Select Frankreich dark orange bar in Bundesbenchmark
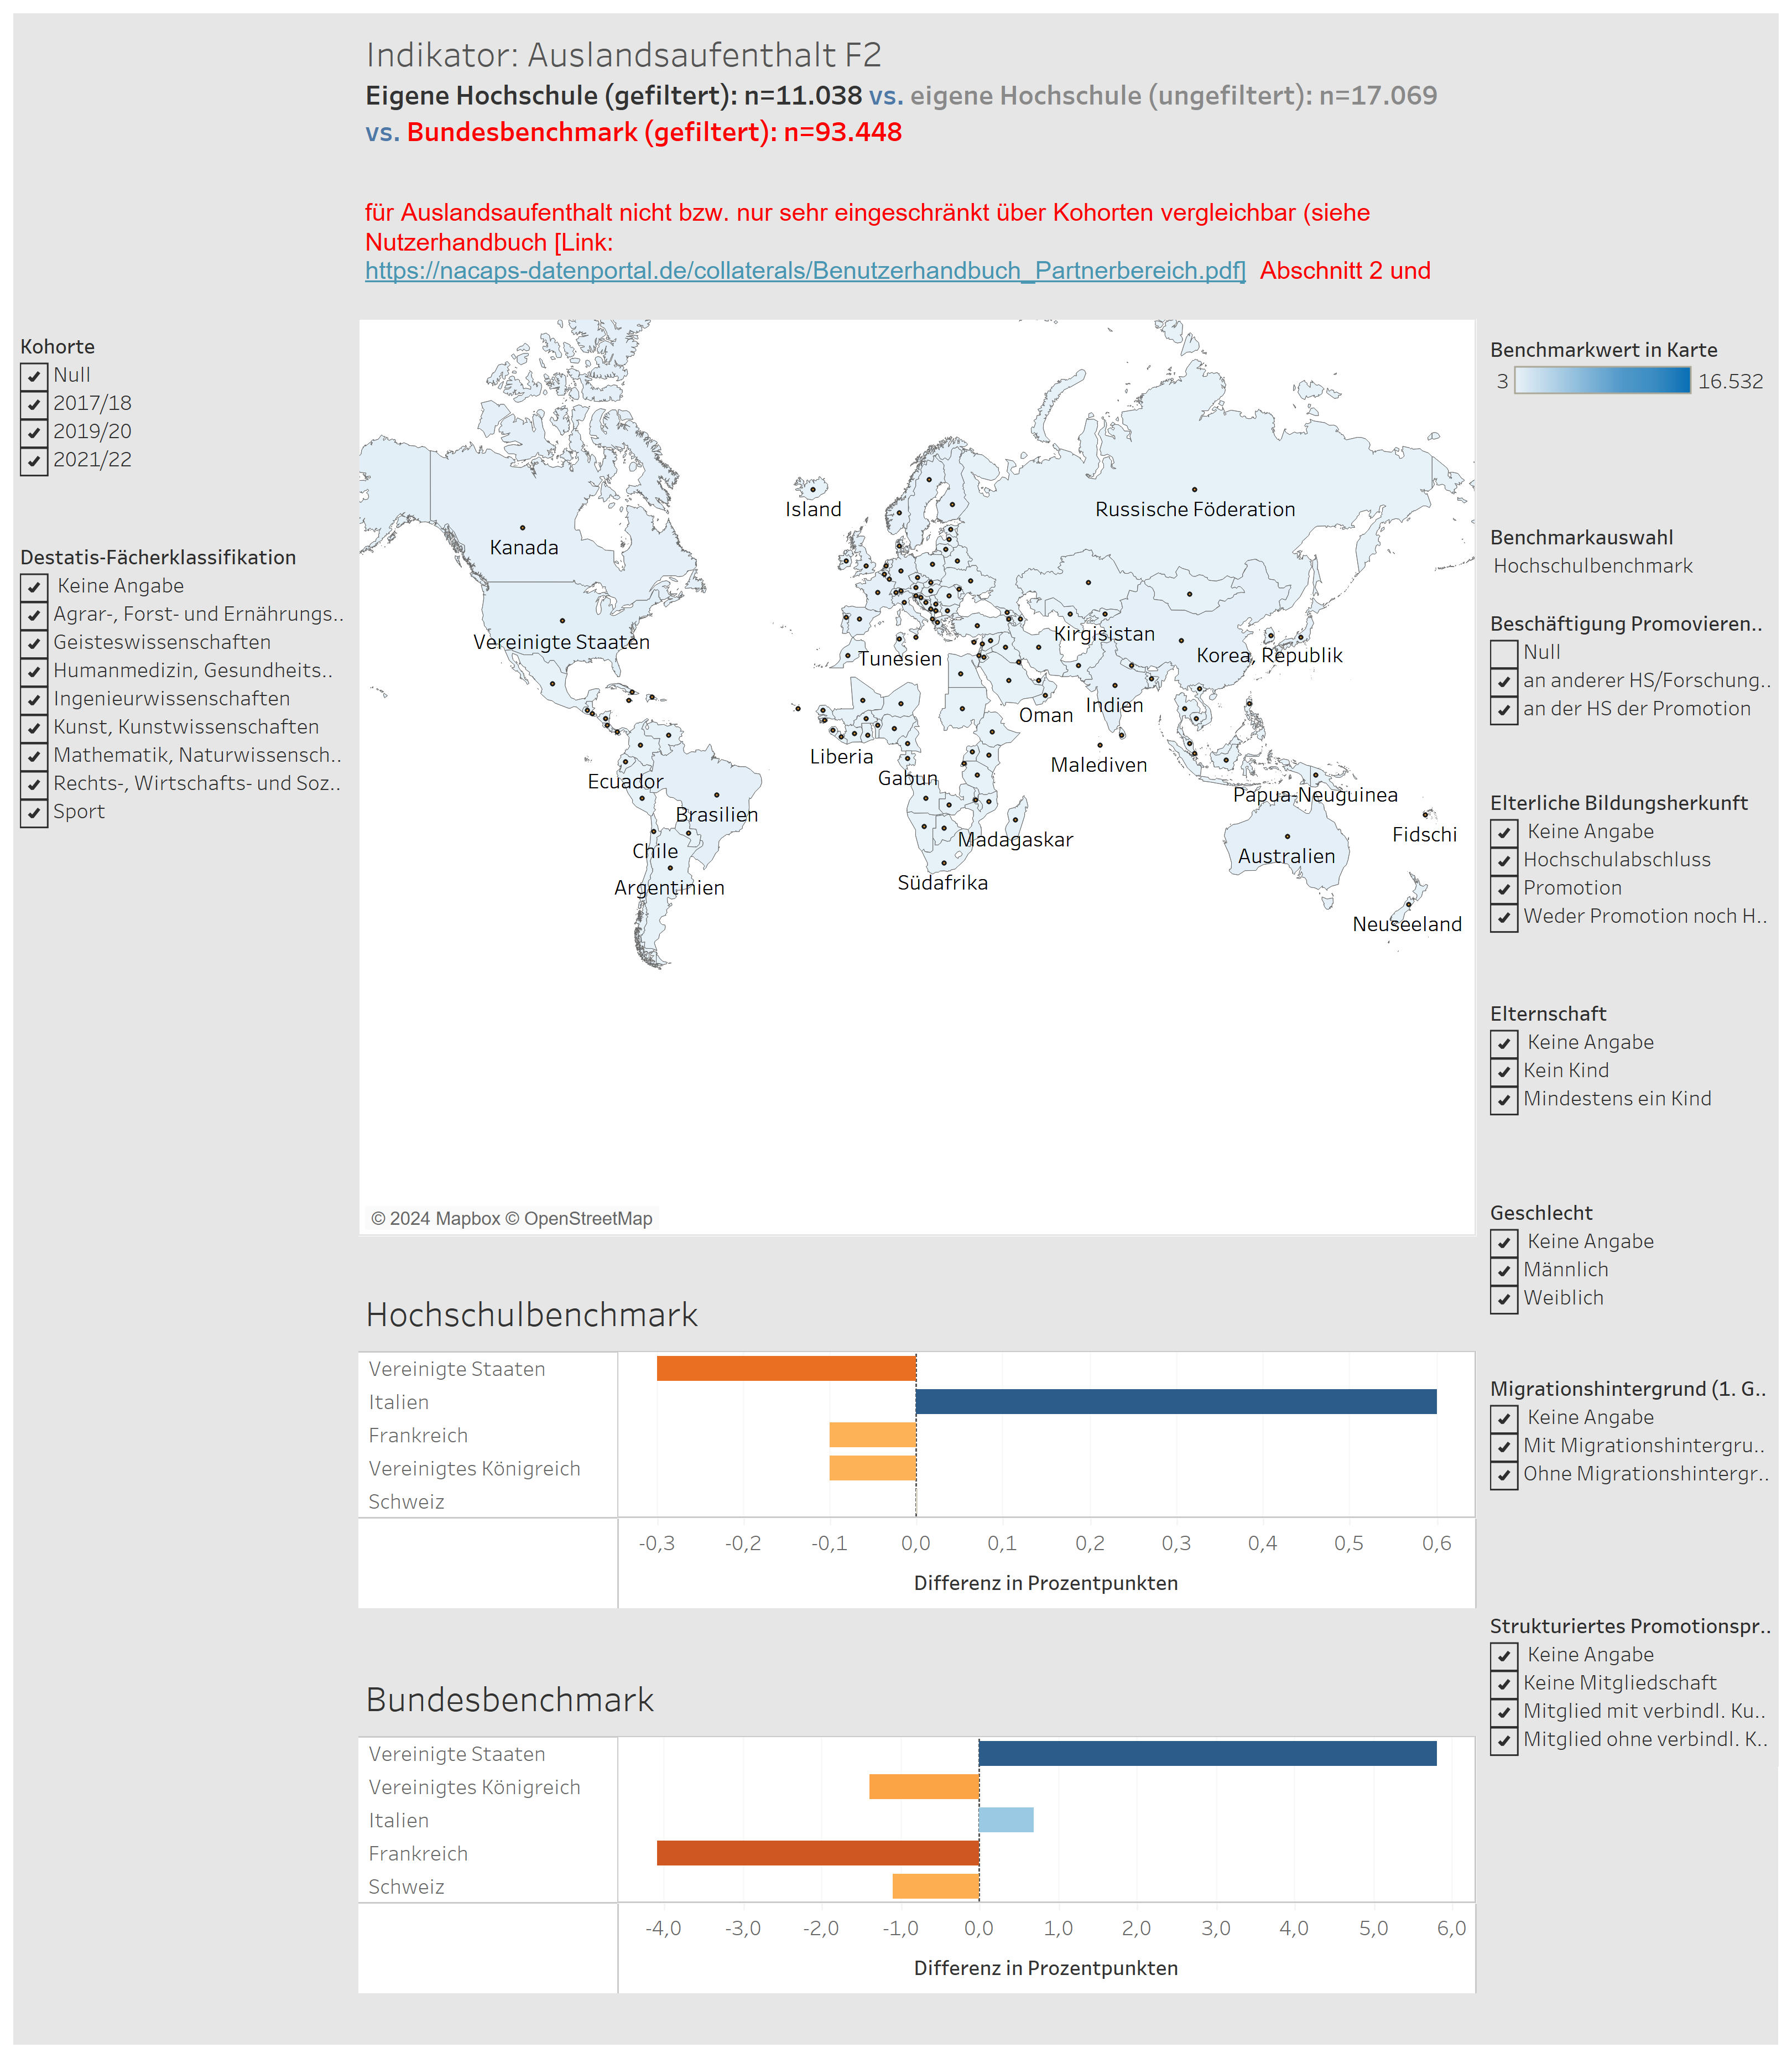 (818, 1853)
